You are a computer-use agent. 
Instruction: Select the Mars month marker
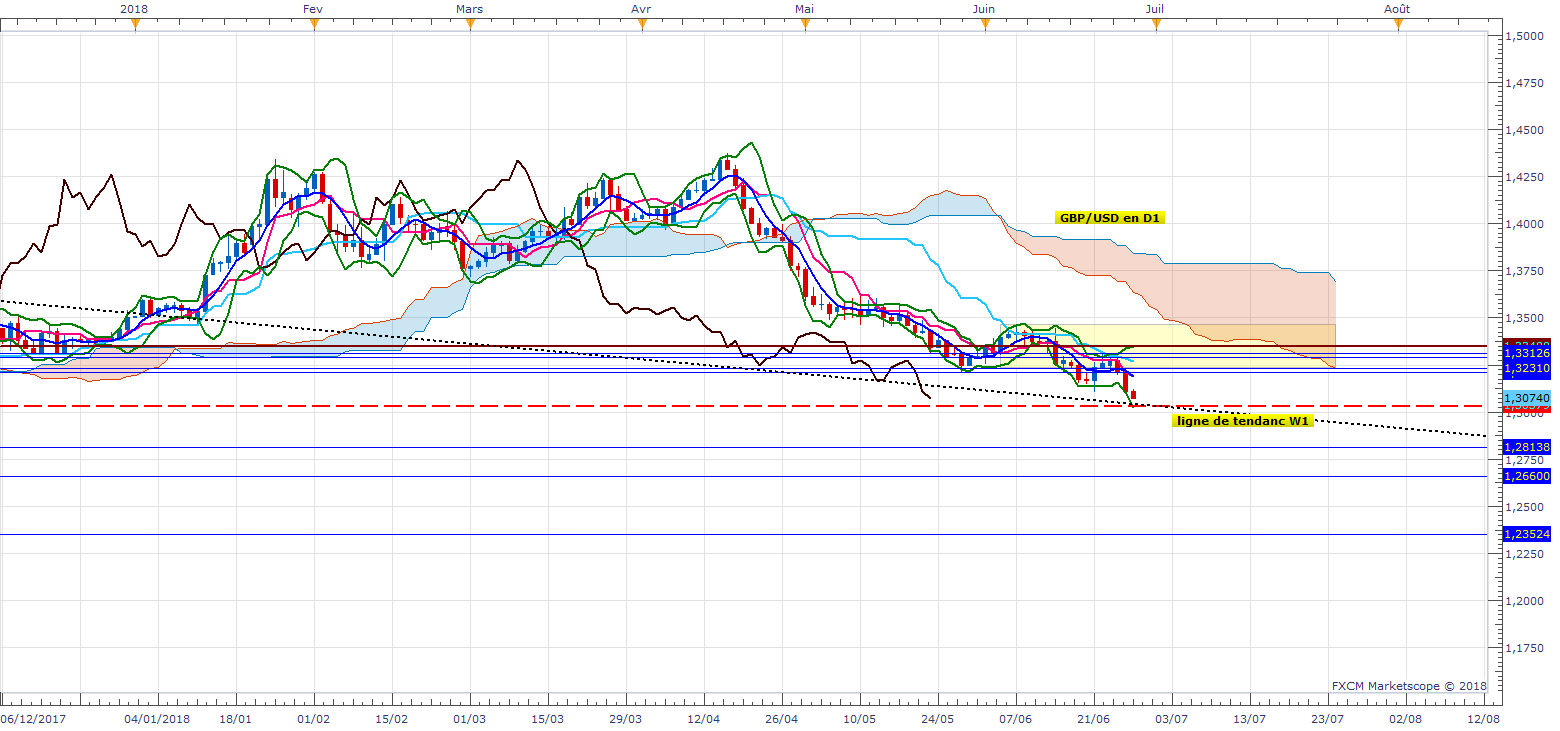coord(470,8)
